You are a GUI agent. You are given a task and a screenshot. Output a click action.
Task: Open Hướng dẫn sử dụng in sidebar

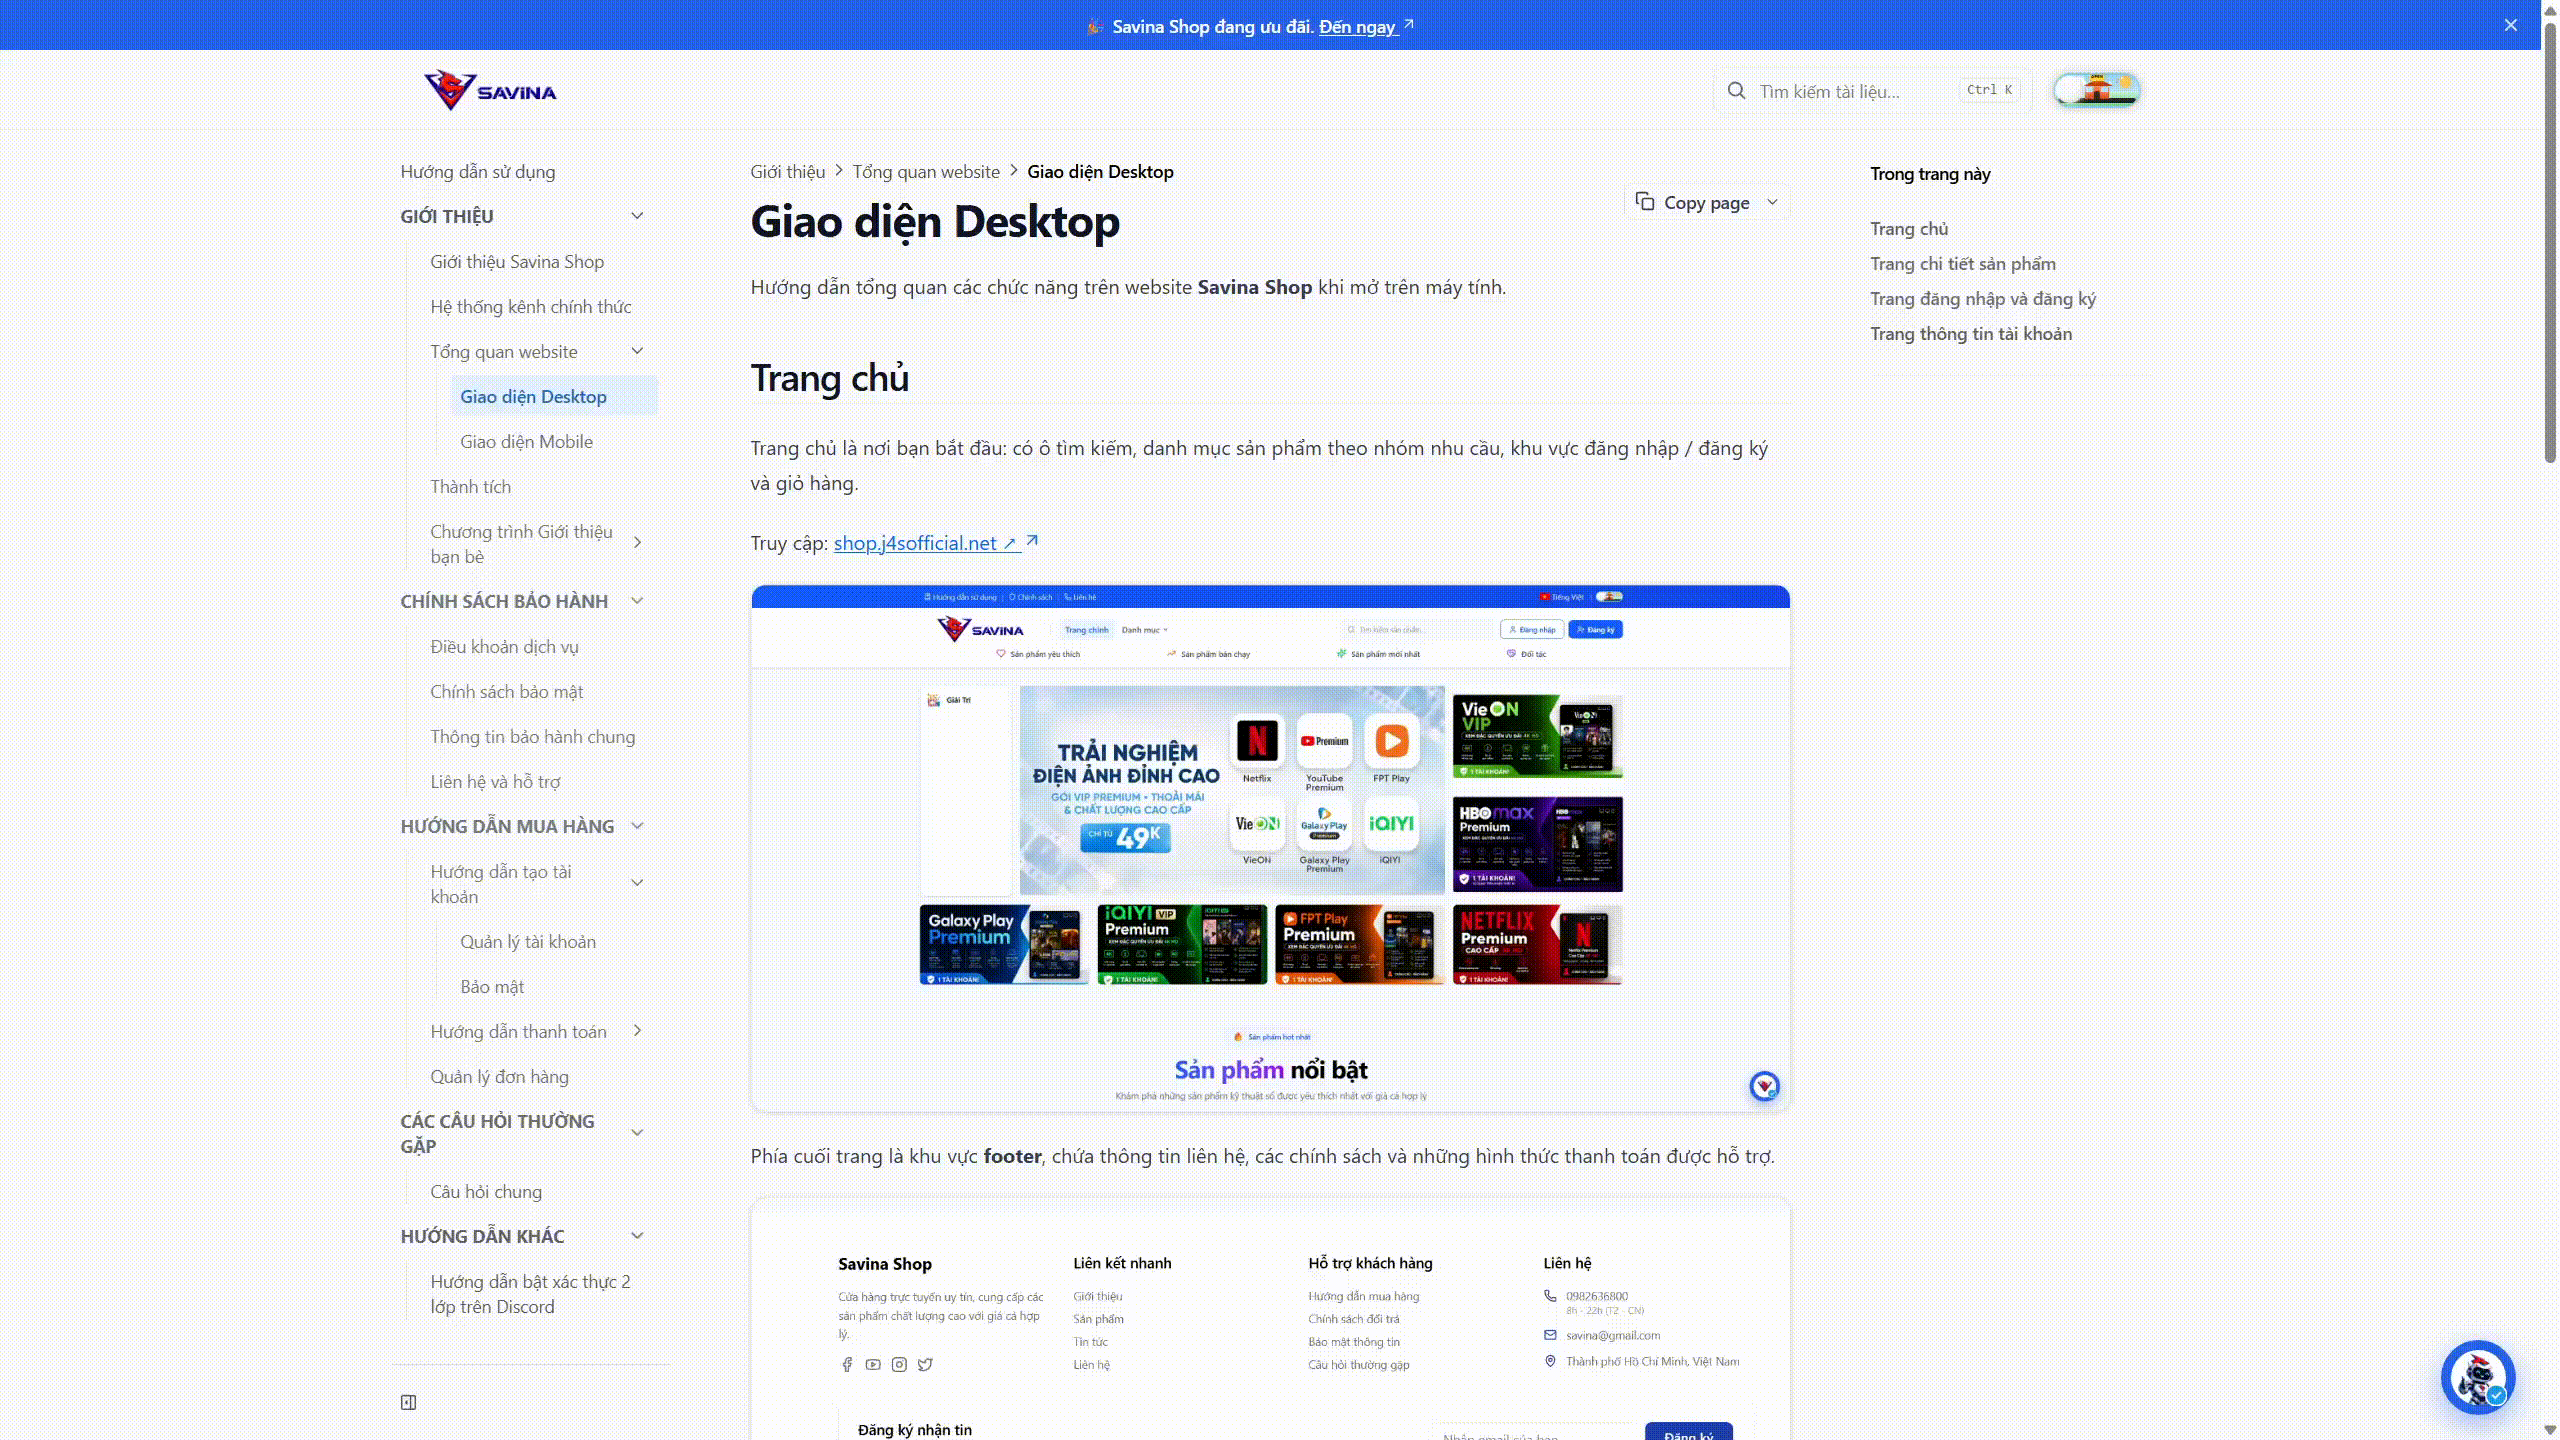478,171
